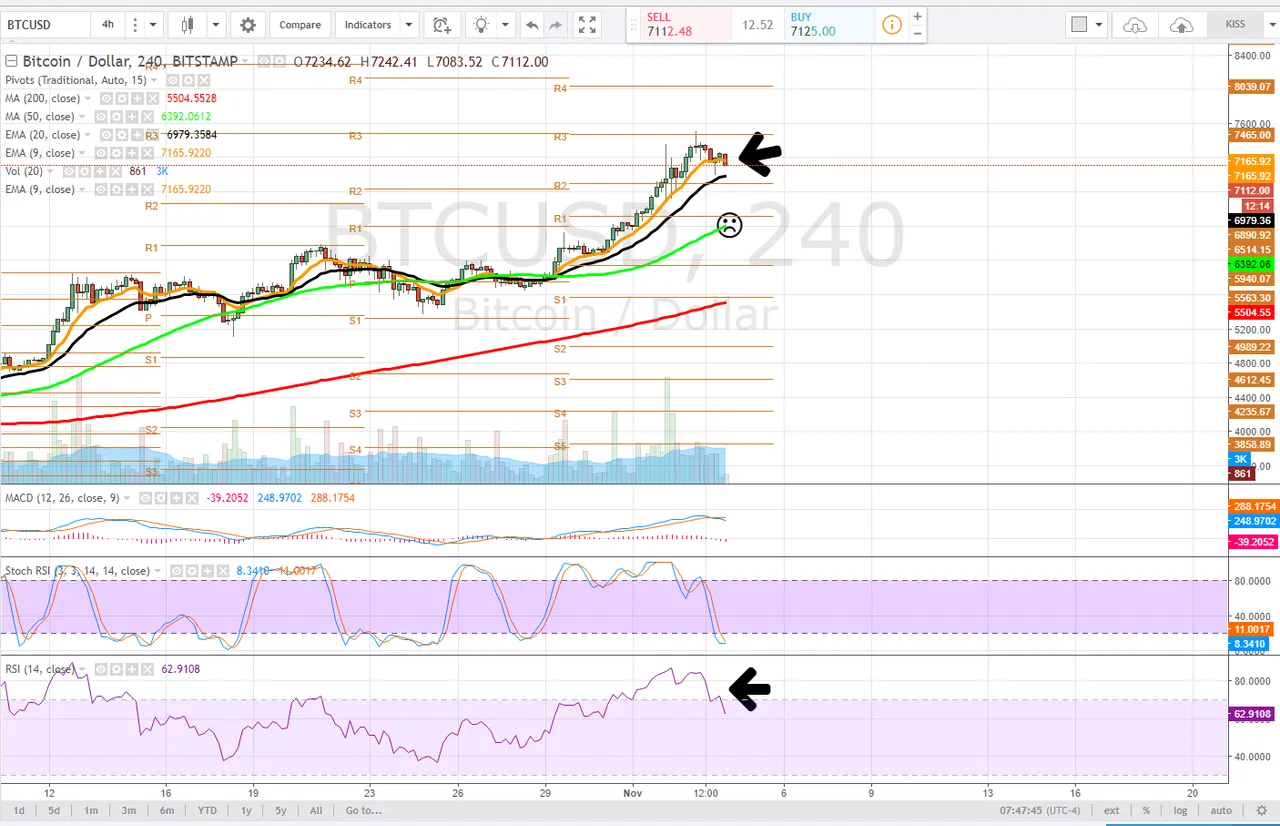Open the Indicators dialog
Viewport: 1280px width, 826px height.
pos(367,25)
